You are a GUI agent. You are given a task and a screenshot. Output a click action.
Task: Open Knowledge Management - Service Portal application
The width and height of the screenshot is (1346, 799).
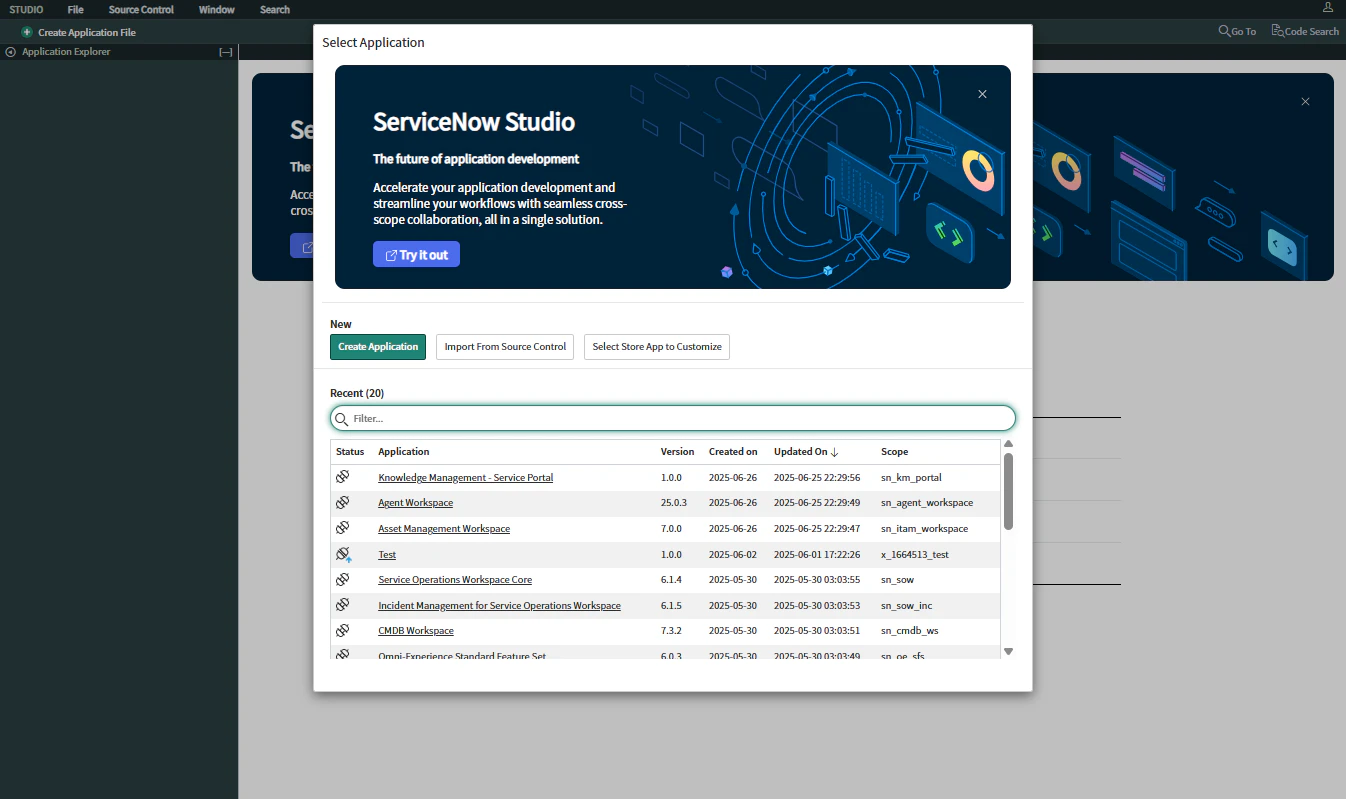465,478
